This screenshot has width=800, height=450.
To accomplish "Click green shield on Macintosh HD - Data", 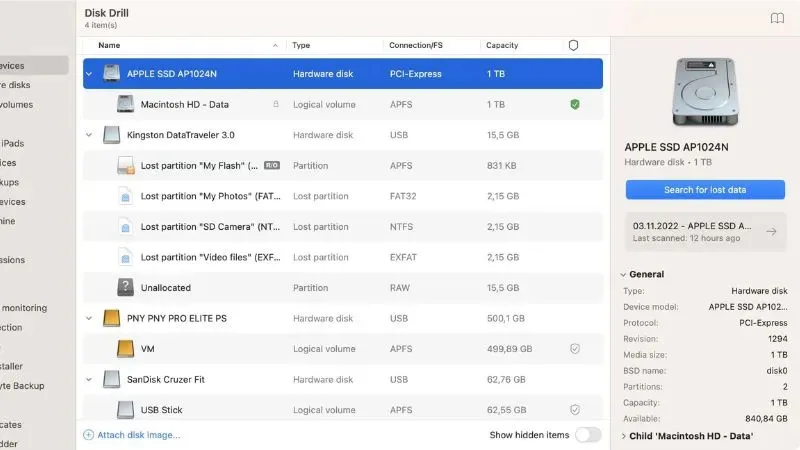I will [x=575, y=105].
